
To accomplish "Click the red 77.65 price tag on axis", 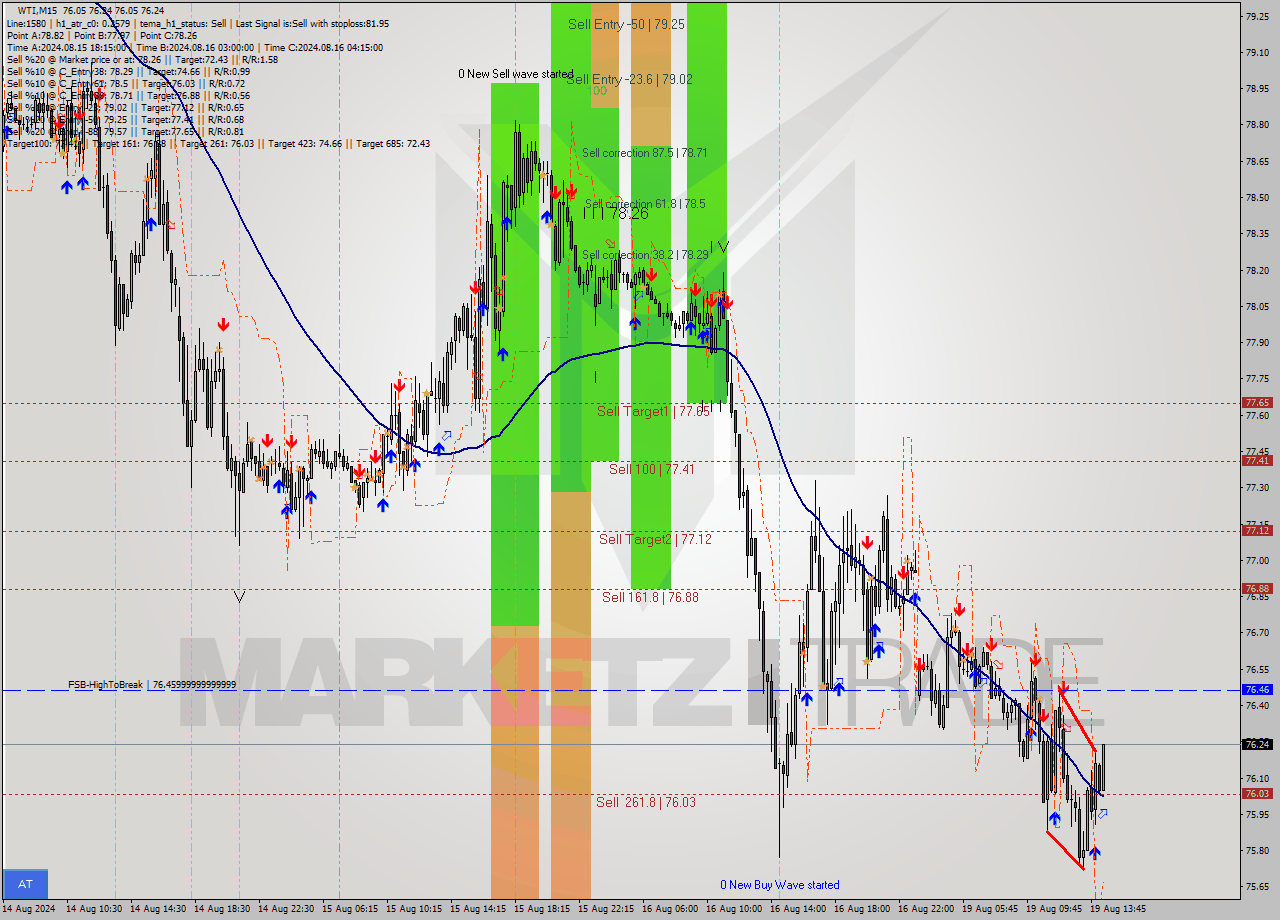I will pyautogui.click(x=1257, y=403).
